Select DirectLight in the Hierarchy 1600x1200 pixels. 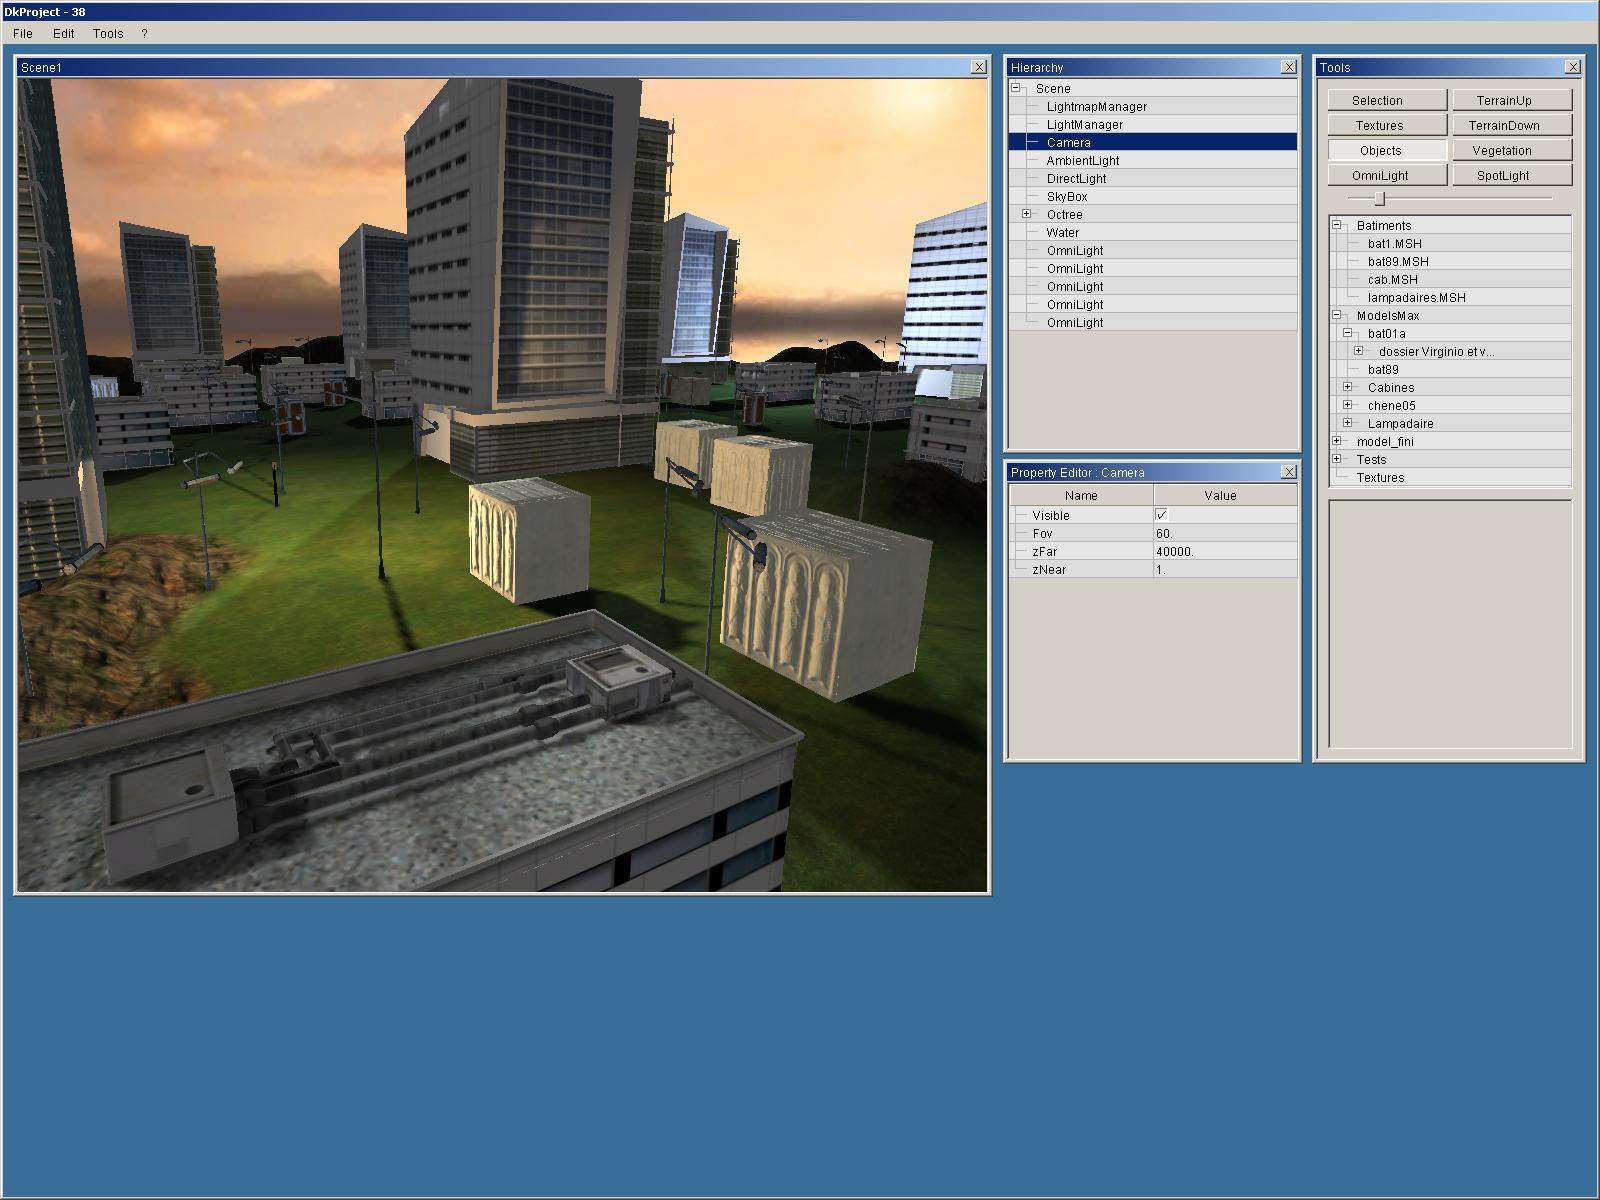(x=1076, y=178)
